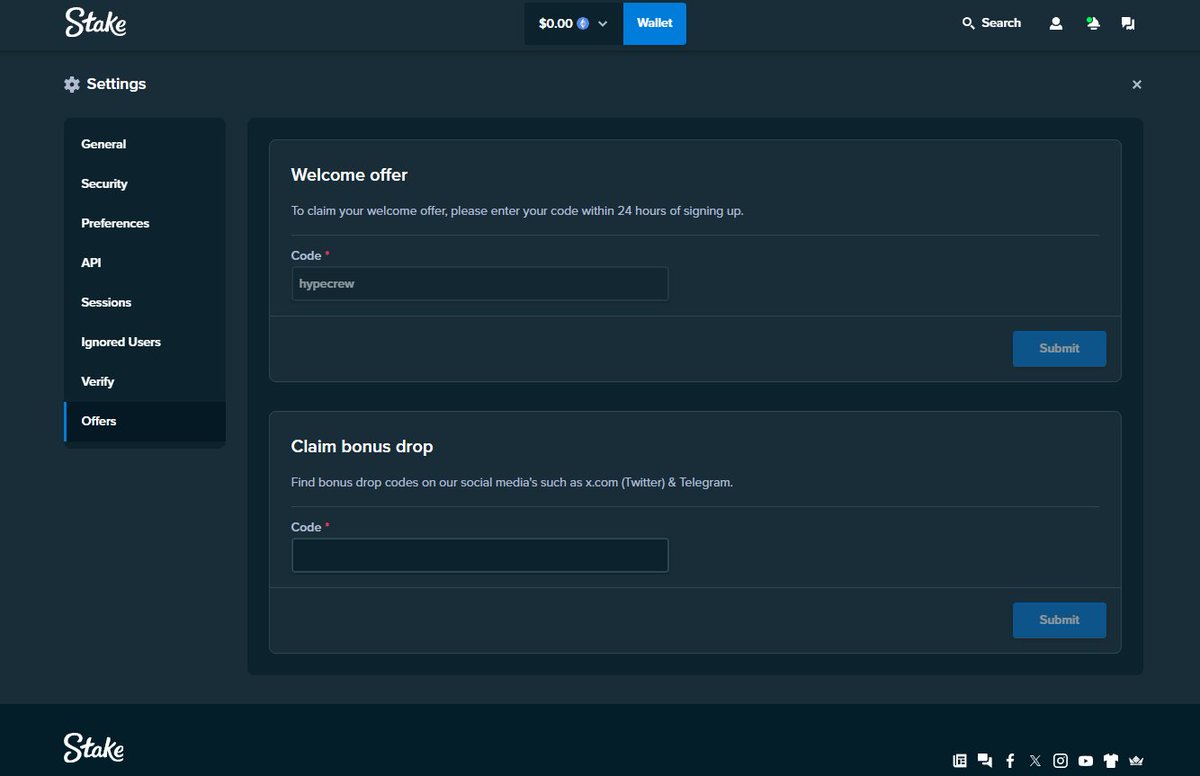Close the Settings panel
Viewport: 1200px width, 776px height.
click(1136, 85)
